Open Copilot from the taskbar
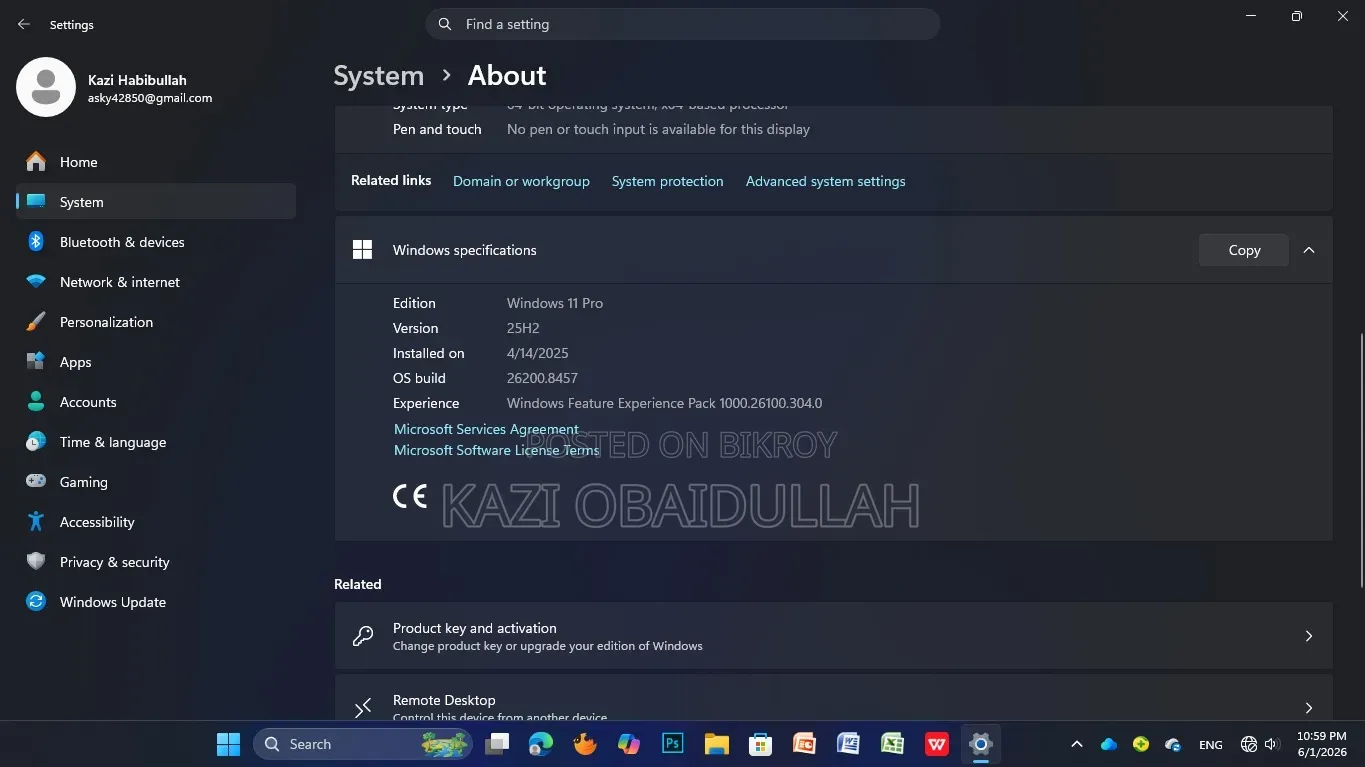Image resolution: width=1365 pixels, height=767 pixels. coord(629,744)
